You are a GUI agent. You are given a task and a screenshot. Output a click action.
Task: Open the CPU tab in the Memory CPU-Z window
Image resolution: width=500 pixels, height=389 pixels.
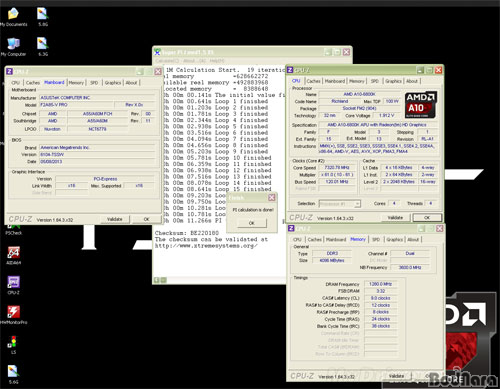pos(297,239)
